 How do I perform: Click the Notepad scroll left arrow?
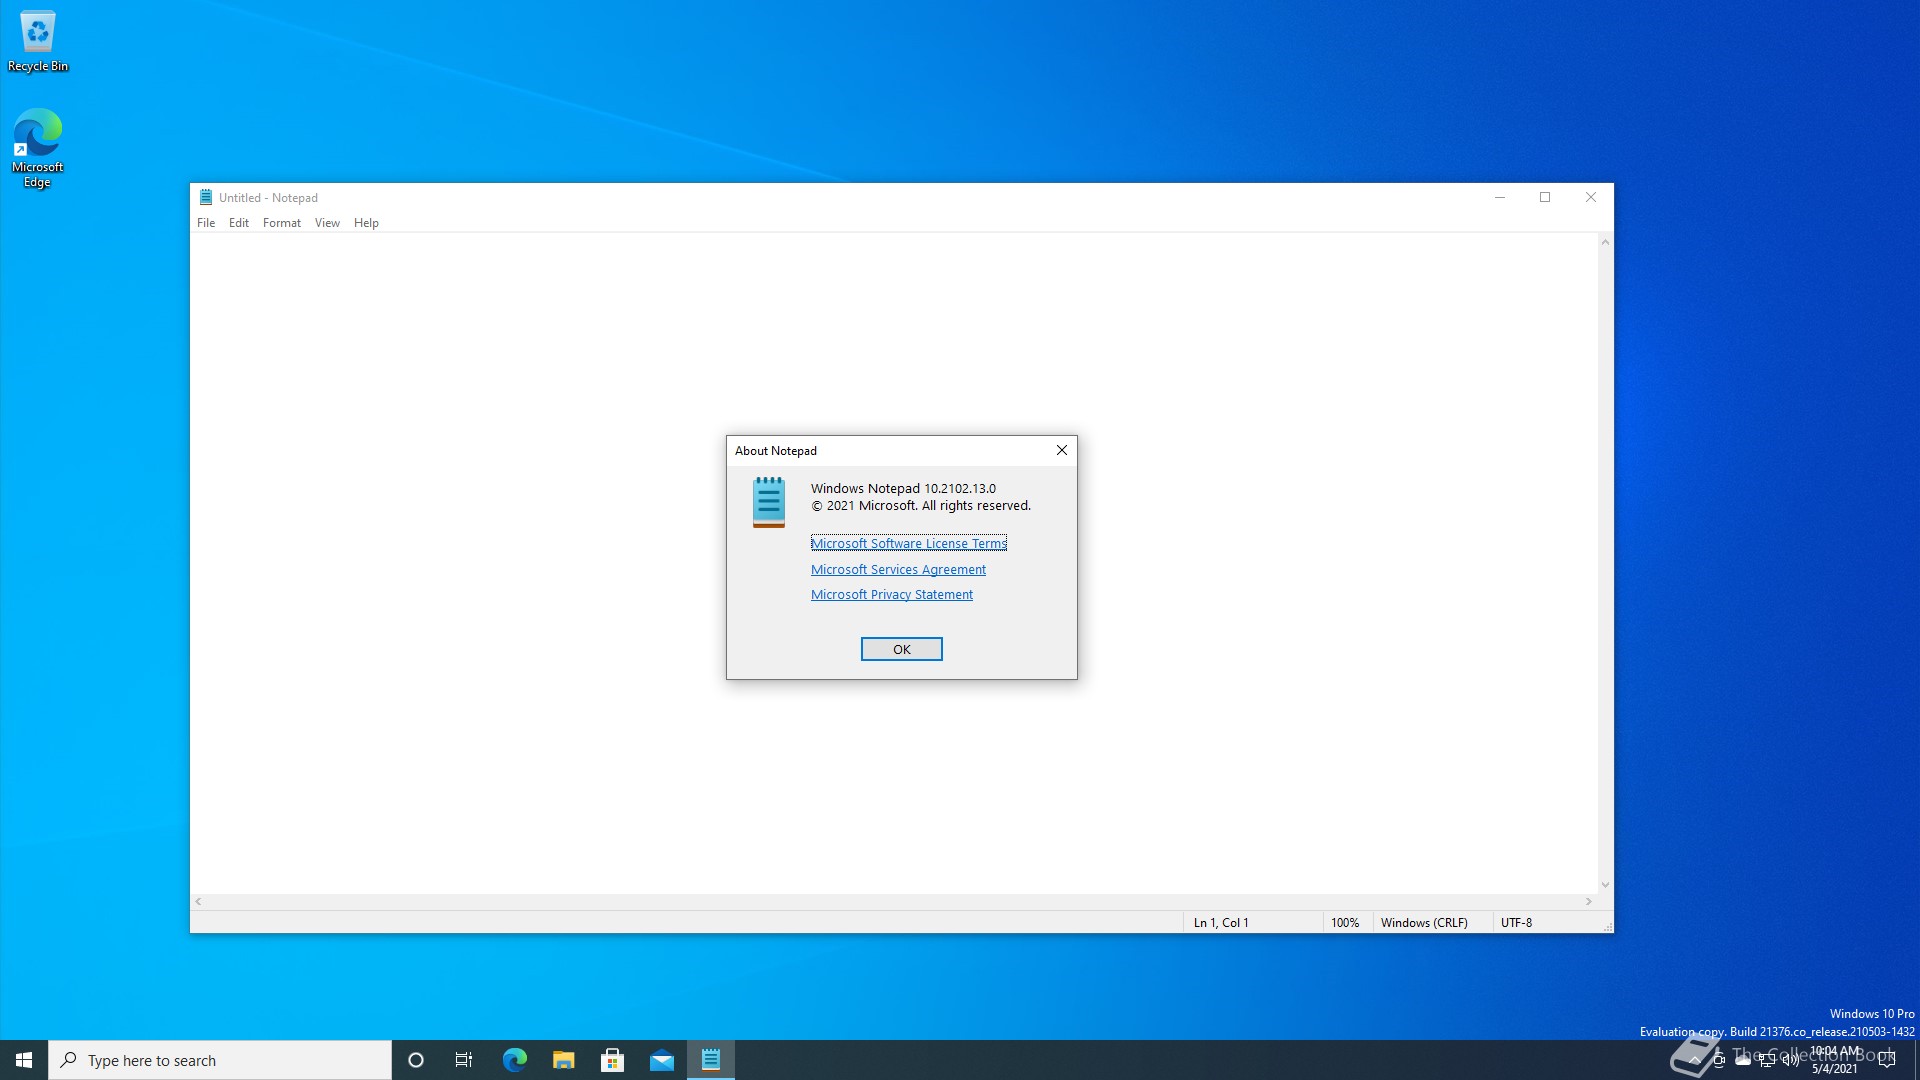pos(199,901)
